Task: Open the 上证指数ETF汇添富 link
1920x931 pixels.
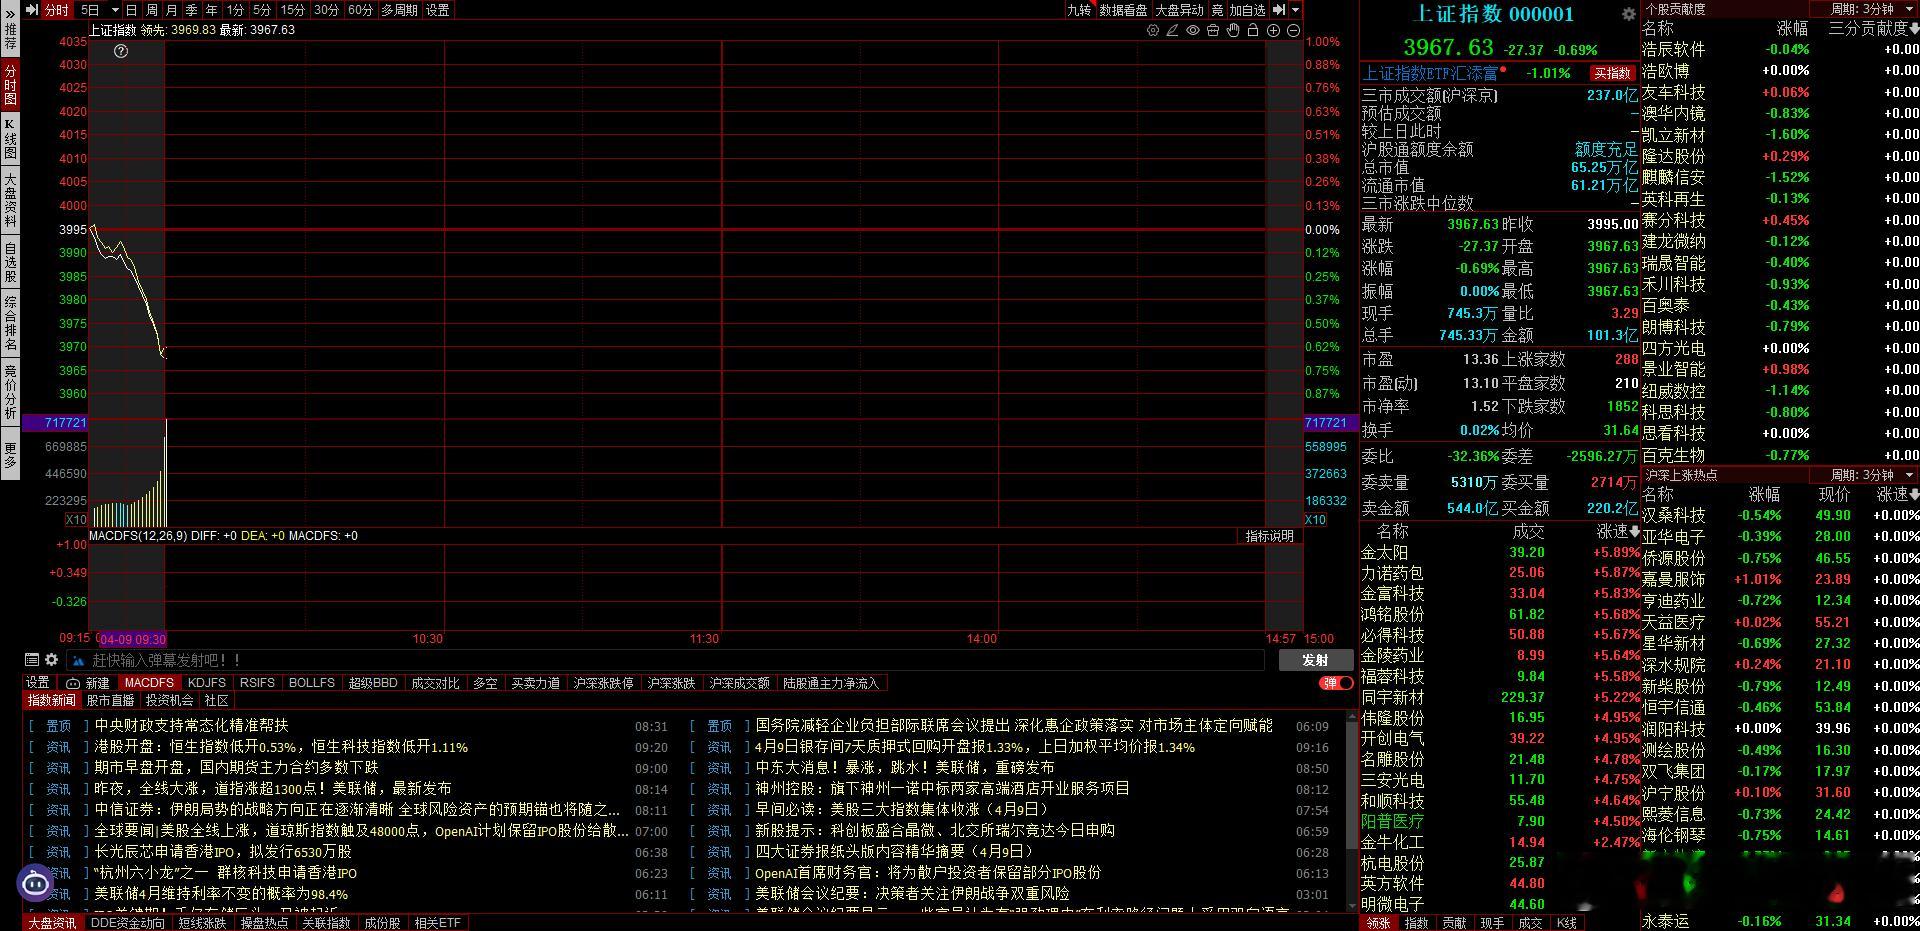Action: (x=1431, y=73)
